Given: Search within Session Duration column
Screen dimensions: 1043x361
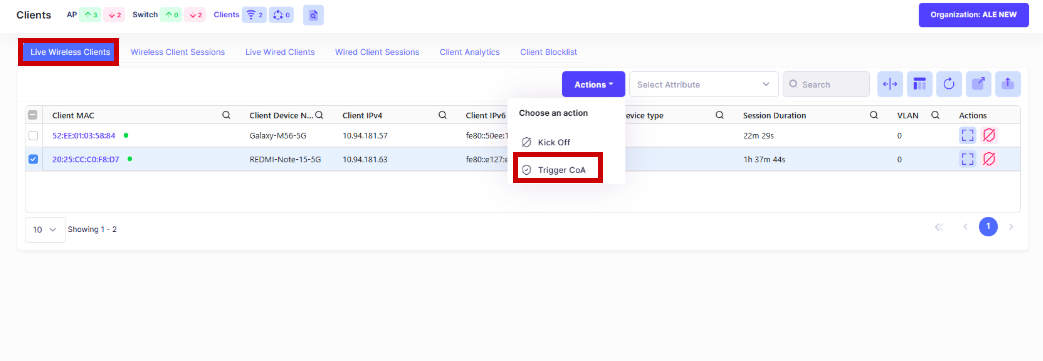Looking at the screenshot, I should [874, 115].
